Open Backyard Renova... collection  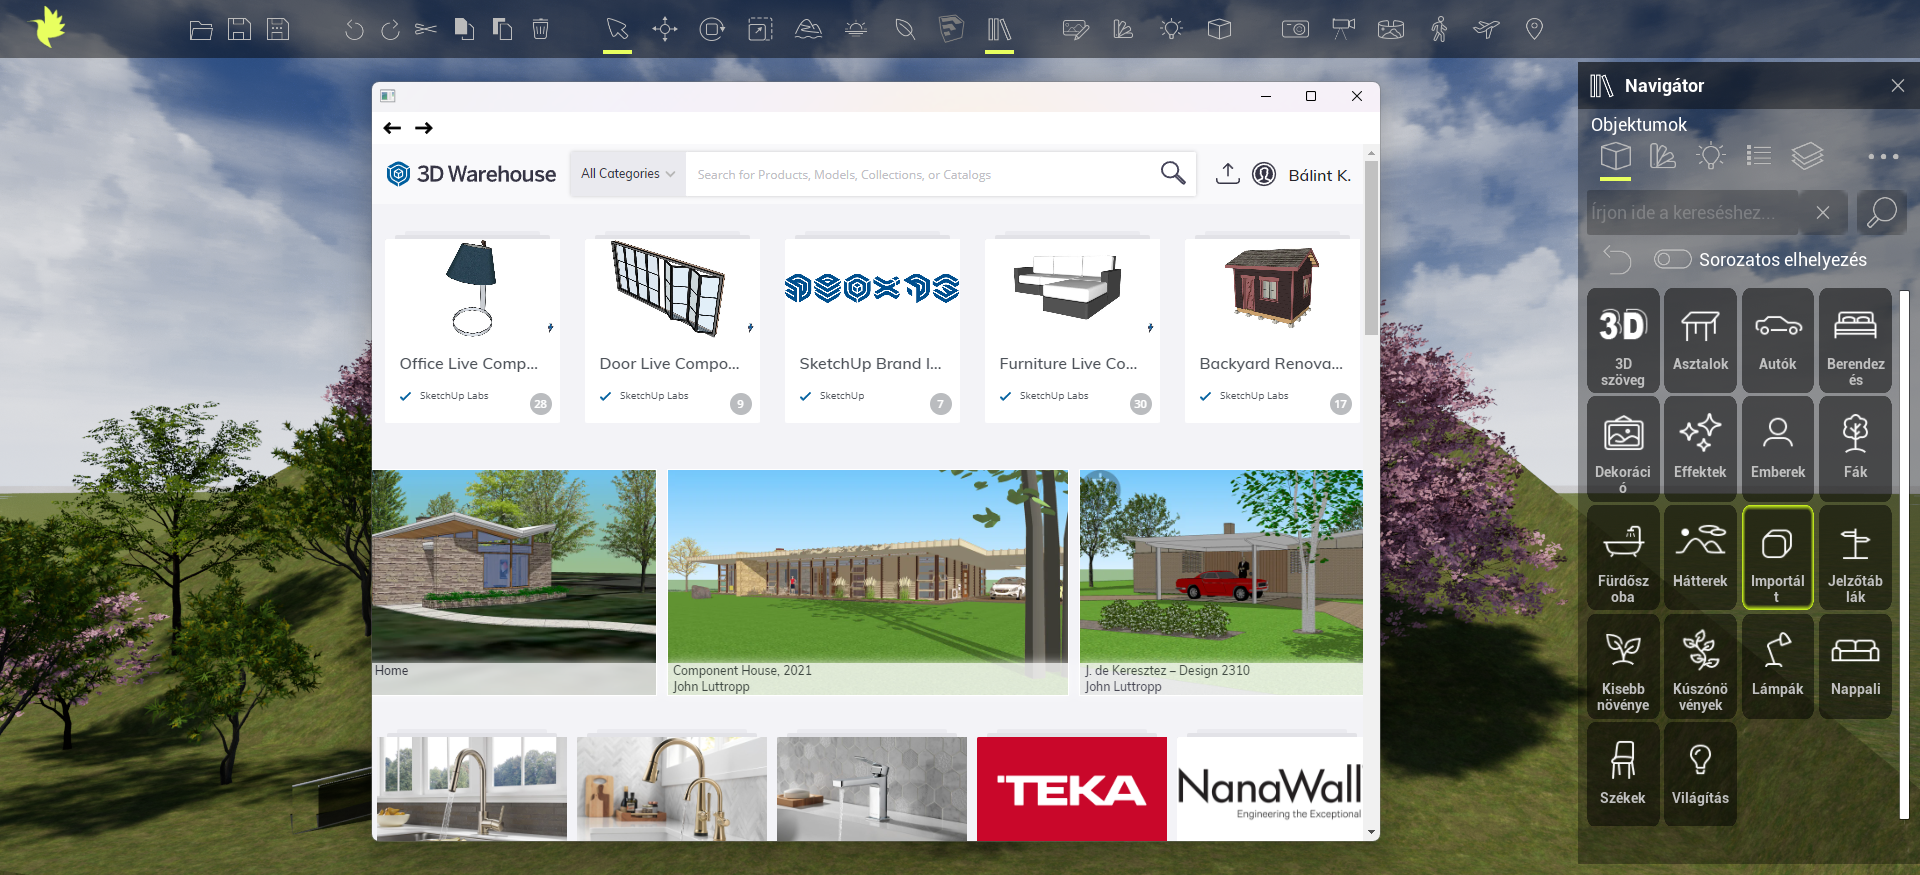(x=1272, y=330)
